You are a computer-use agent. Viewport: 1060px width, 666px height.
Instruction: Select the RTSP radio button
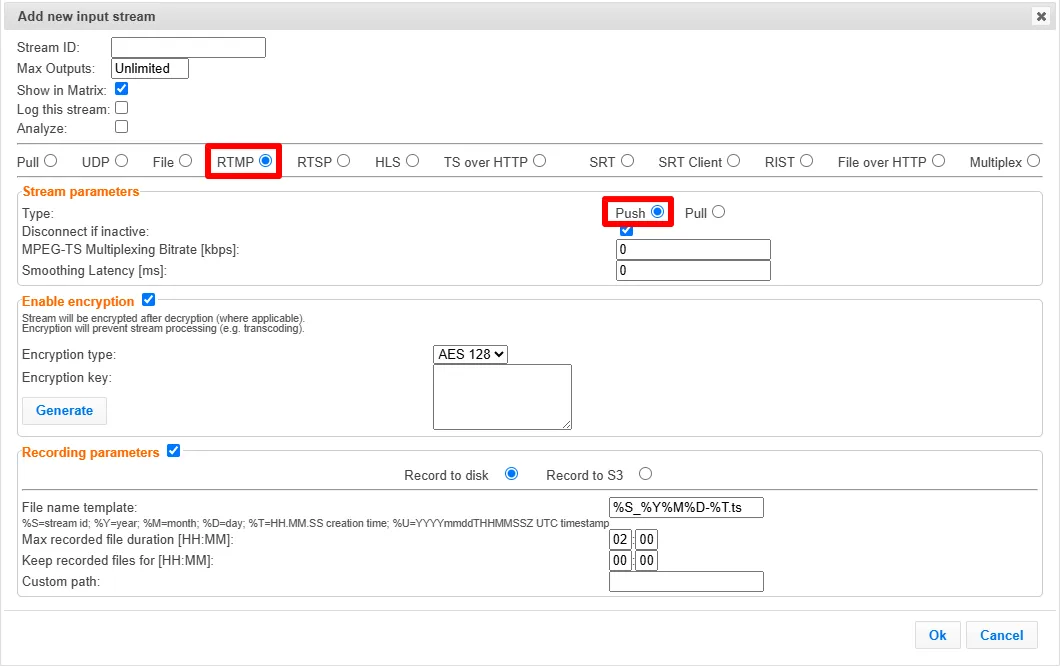(x=344, y=161)
